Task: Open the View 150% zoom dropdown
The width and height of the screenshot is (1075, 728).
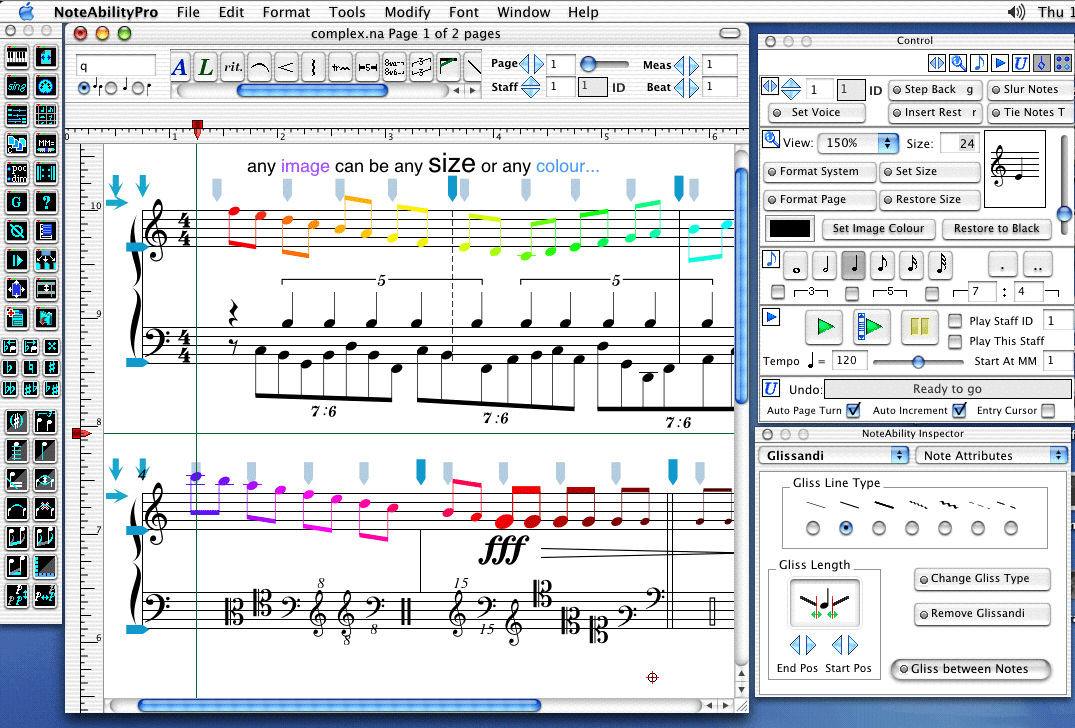Action: 858,143
